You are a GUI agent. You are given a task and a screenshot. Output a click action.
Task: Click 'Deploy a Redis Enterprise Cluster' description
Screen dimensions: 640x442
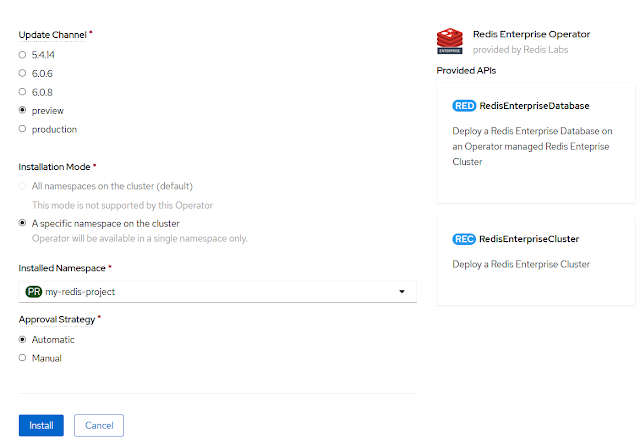521,264
